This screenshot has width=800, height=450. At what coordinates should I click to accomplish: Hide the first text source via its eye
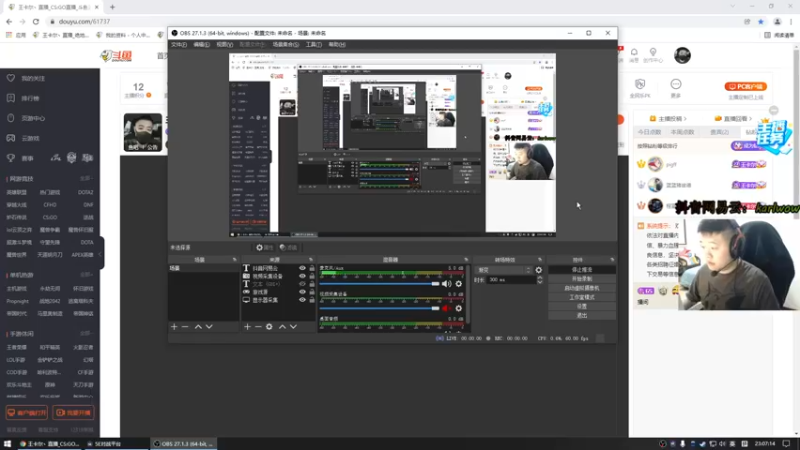[x=302, y=268]
